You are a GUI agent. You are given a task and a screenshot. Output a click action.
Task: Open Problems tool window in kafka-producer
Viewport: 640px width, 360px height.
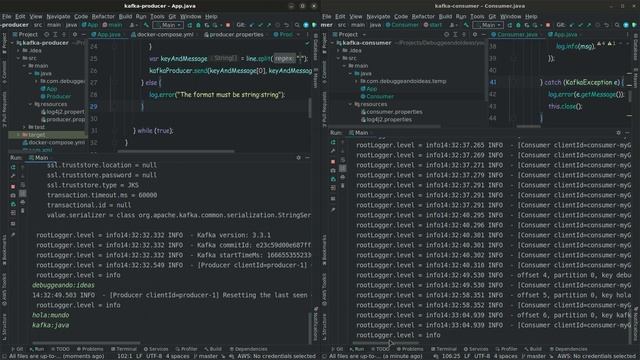point(90,349)
